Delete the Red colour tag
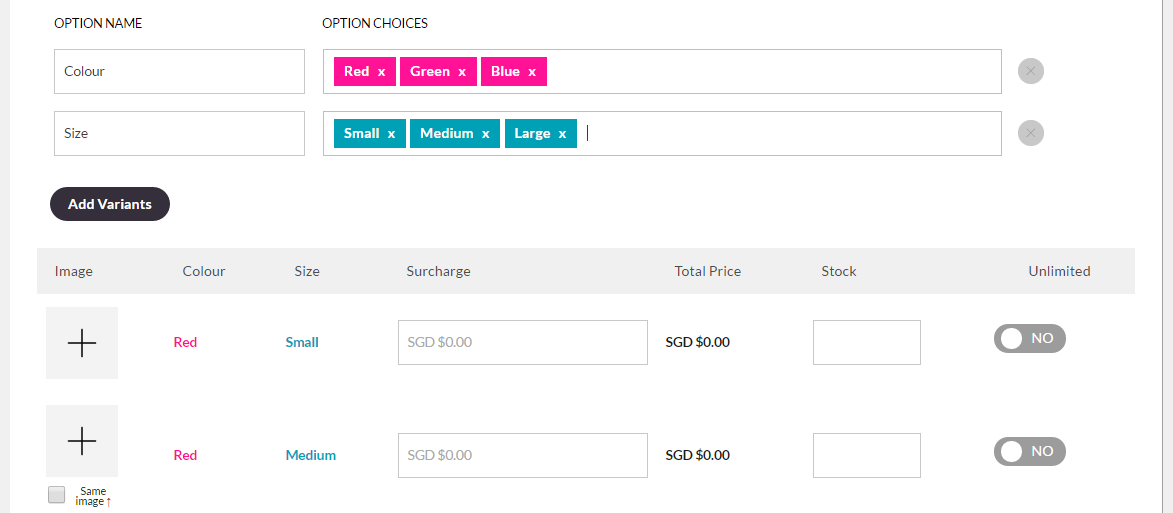 point(382,72)
